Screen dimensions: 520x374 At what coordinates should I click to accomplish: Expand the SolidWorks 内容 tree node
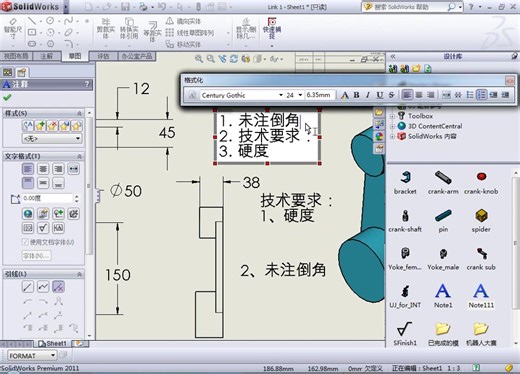(x=393, y=136)
